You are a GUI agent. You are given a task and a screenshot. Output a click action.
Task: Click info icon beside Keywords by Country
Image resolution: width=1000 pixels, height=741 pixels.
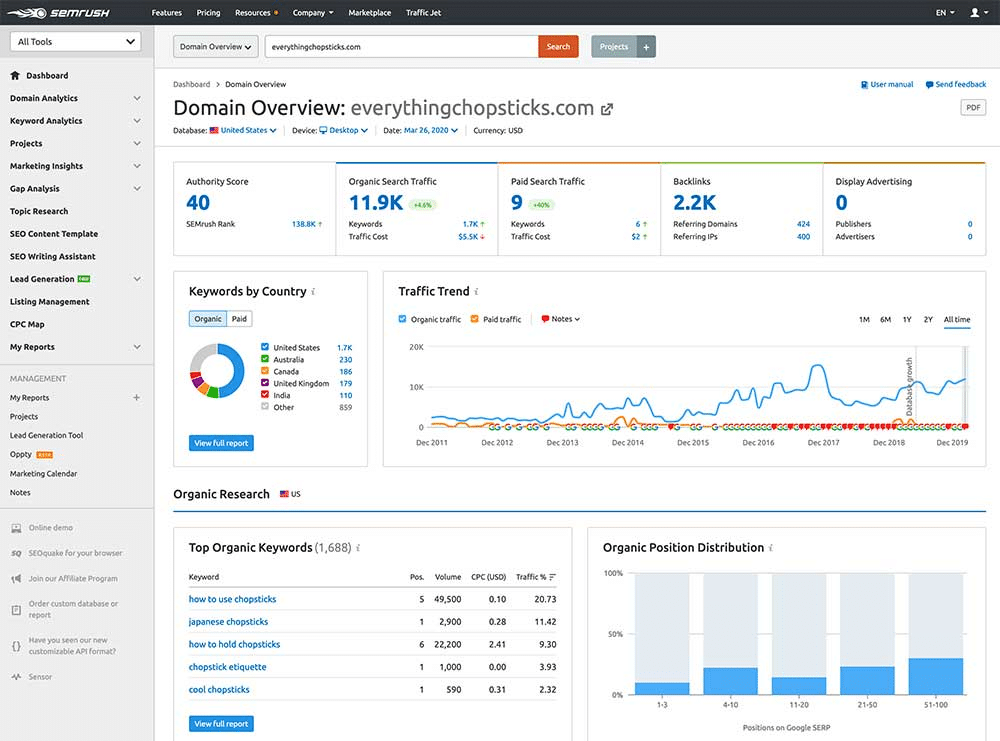[x=313, y=291]
